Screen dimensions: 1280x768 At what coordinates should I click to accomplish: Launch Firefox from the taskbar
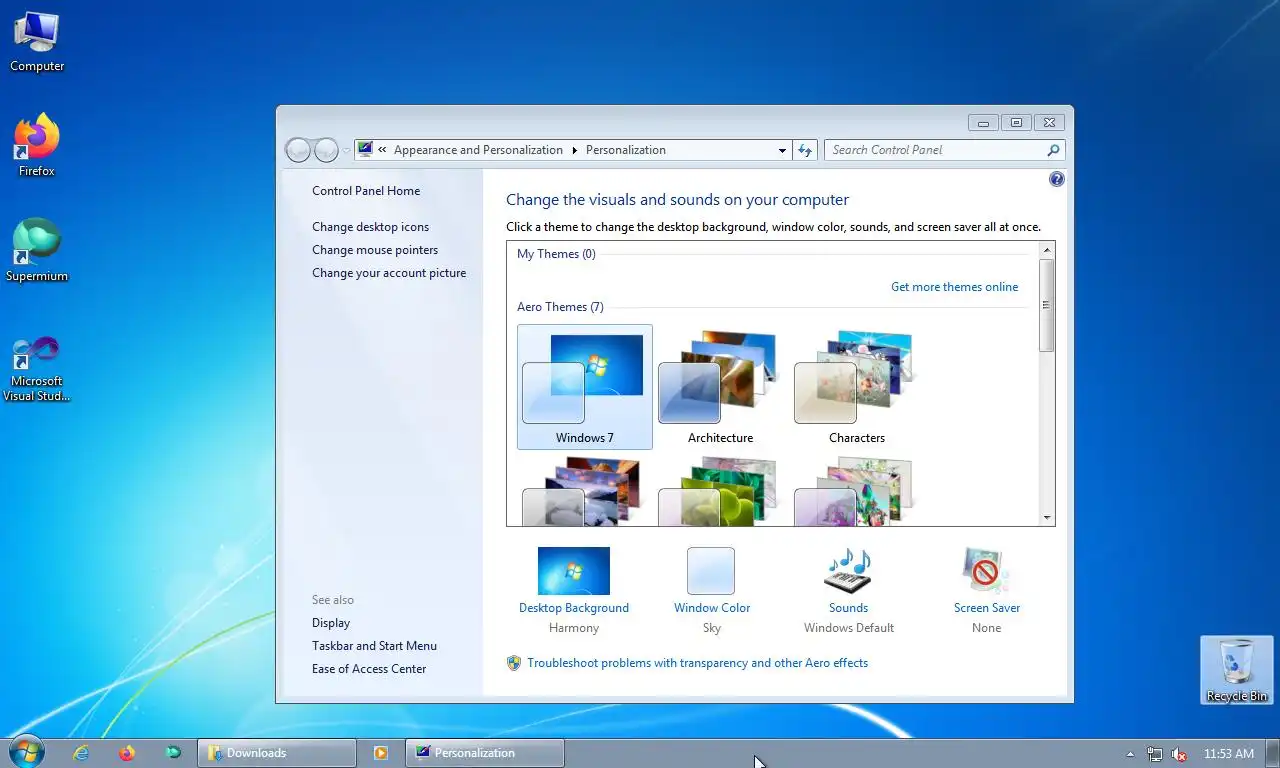coord(127,753)
